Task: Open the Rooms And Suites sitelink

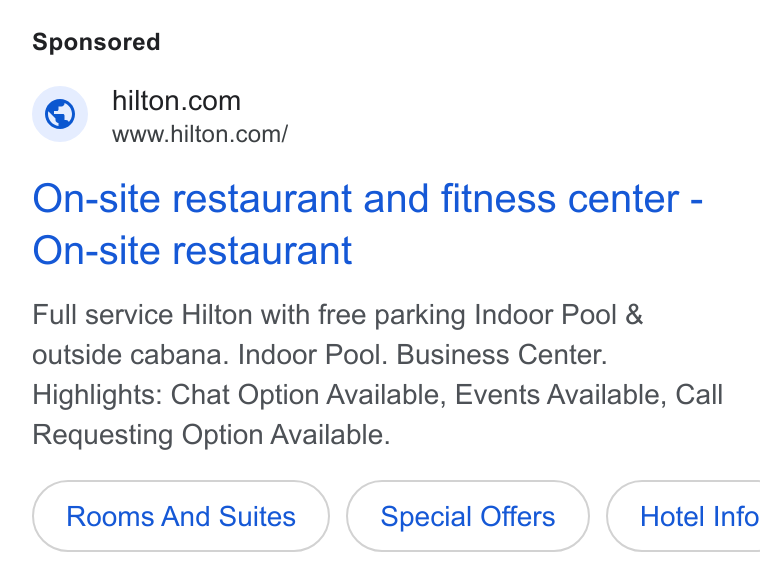Action: click(x=181, y=516)
